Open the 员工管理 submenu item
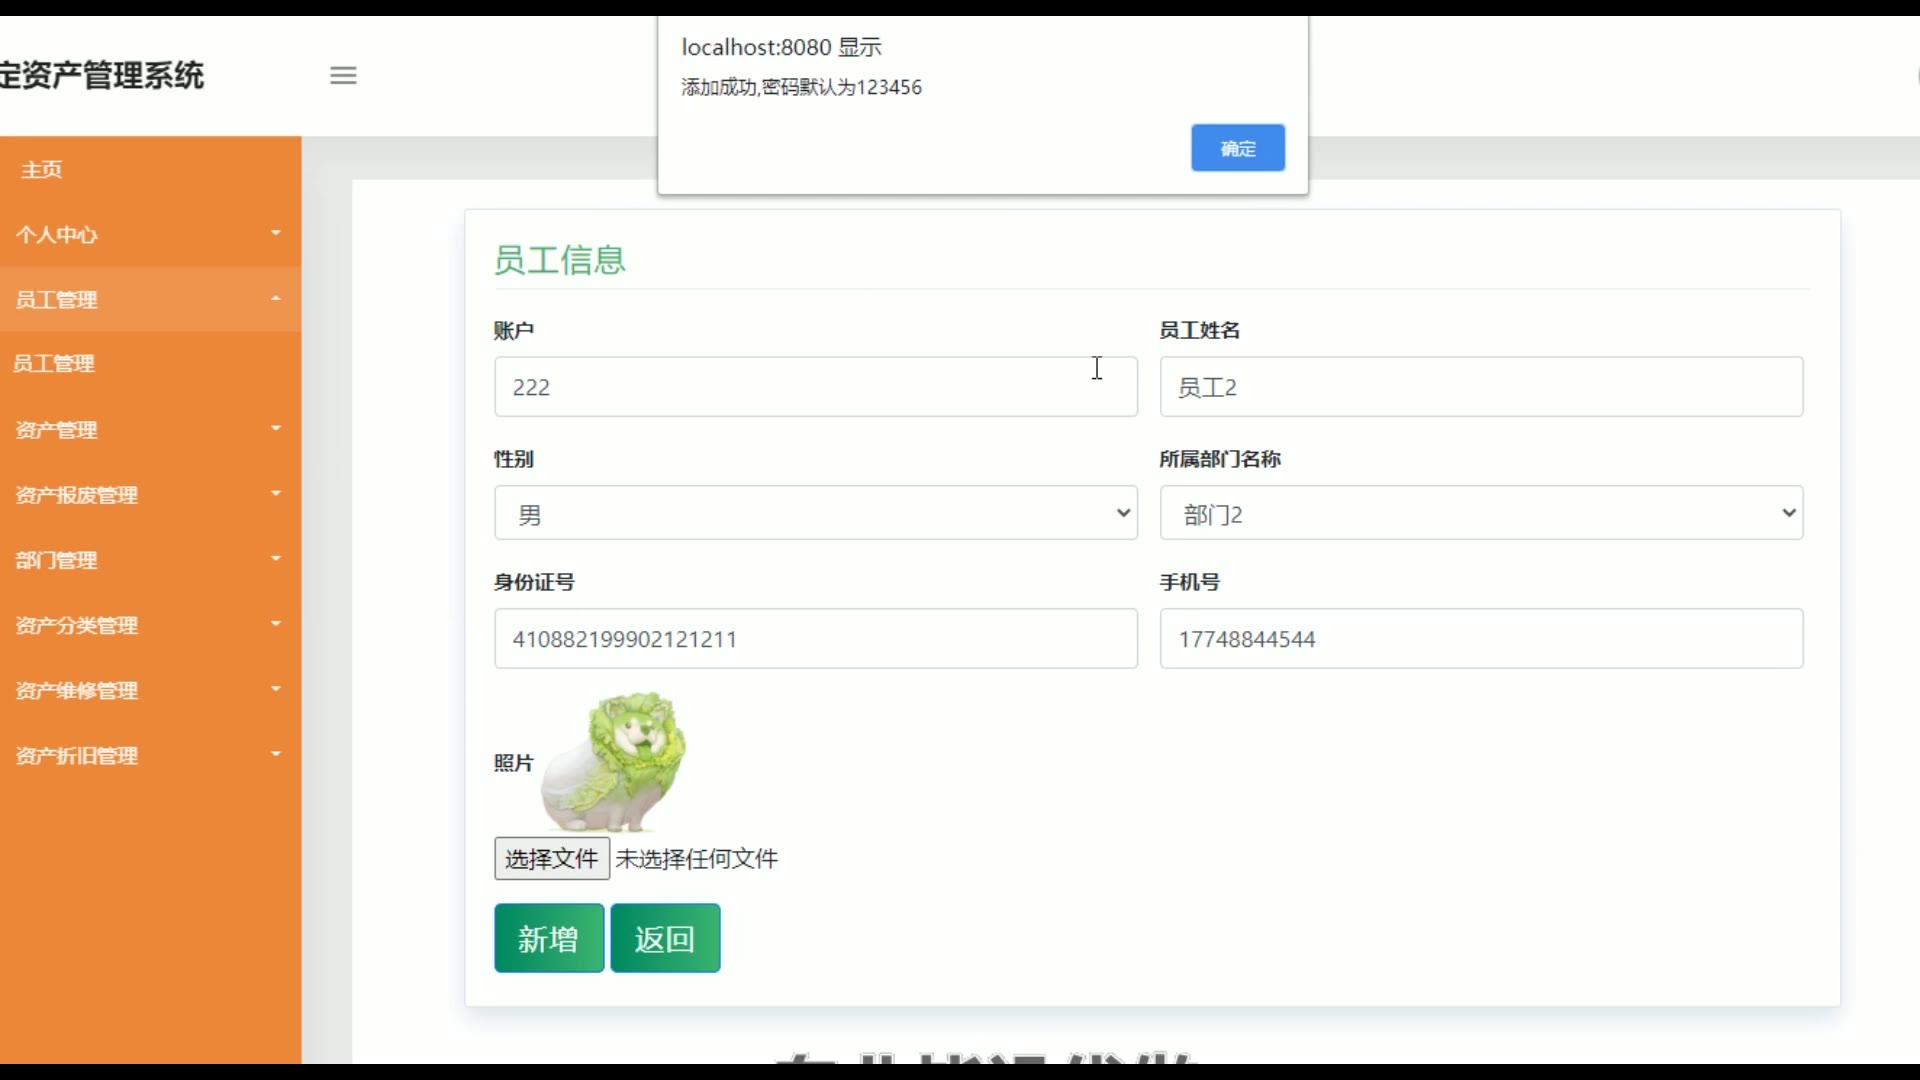1920x1080 pixels. pos(55,364)
